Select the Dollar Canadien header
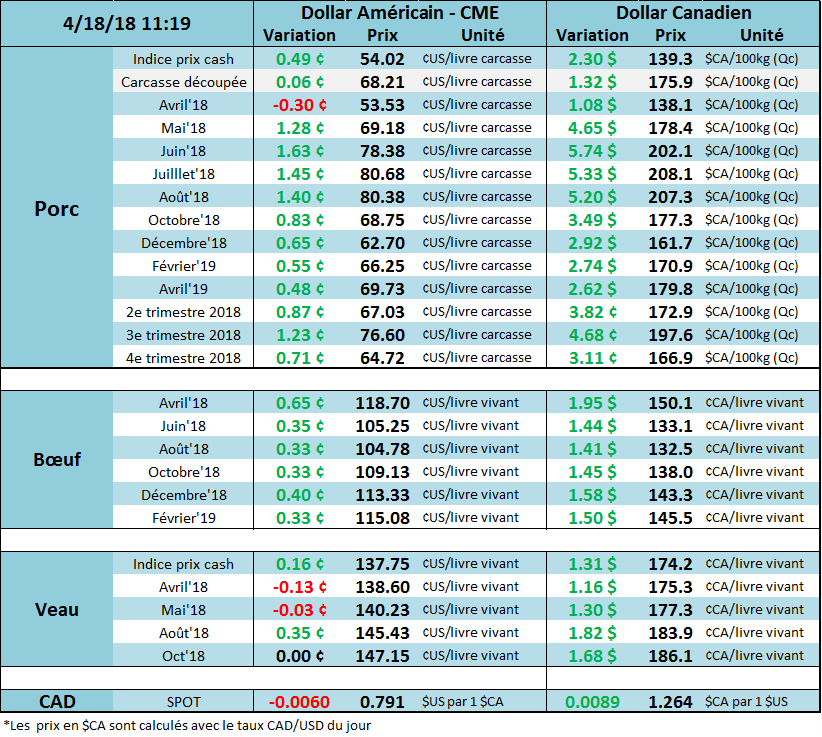The width and height of the screenshot is (822, 737). click(x=683, y=13)
